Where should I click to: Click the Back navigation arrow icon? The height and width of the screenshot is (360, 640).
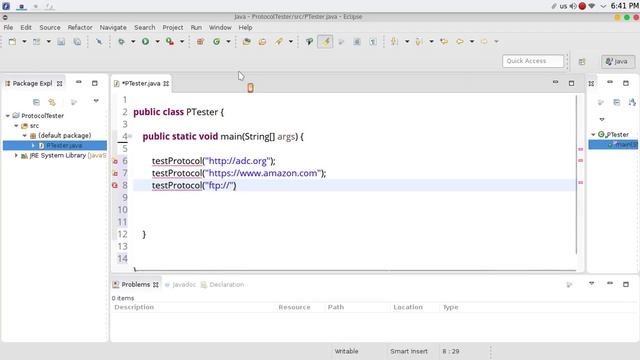click(x=460, y=41)
